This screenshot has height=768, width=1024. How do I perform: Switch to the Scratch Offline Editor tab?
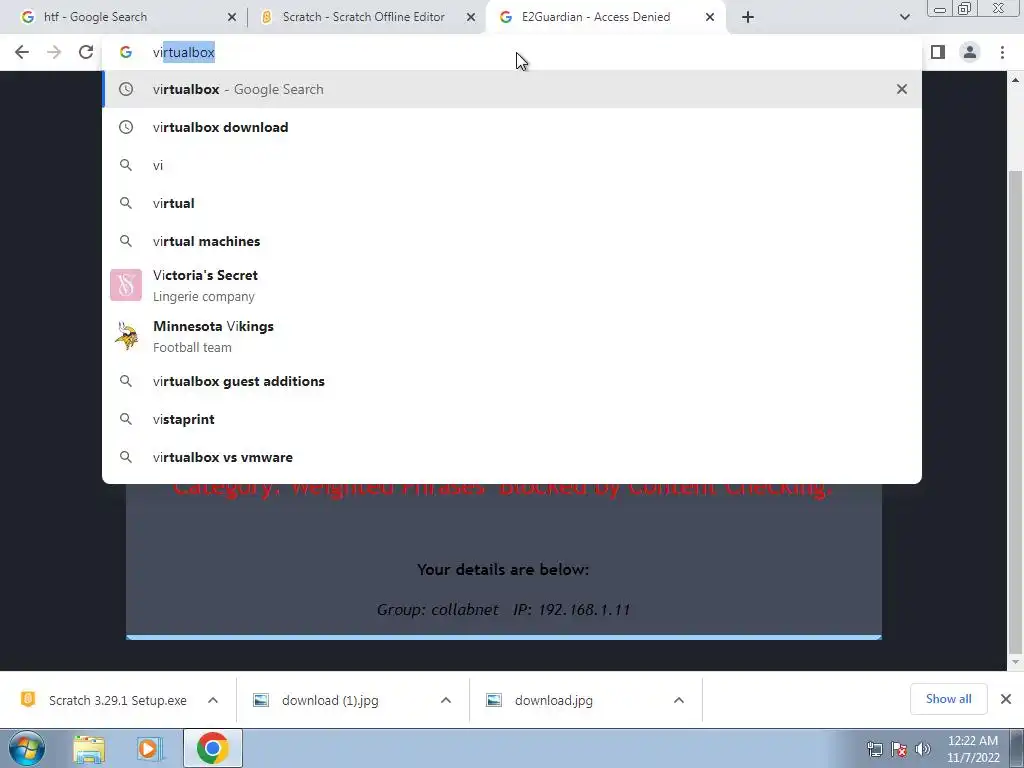367,17
